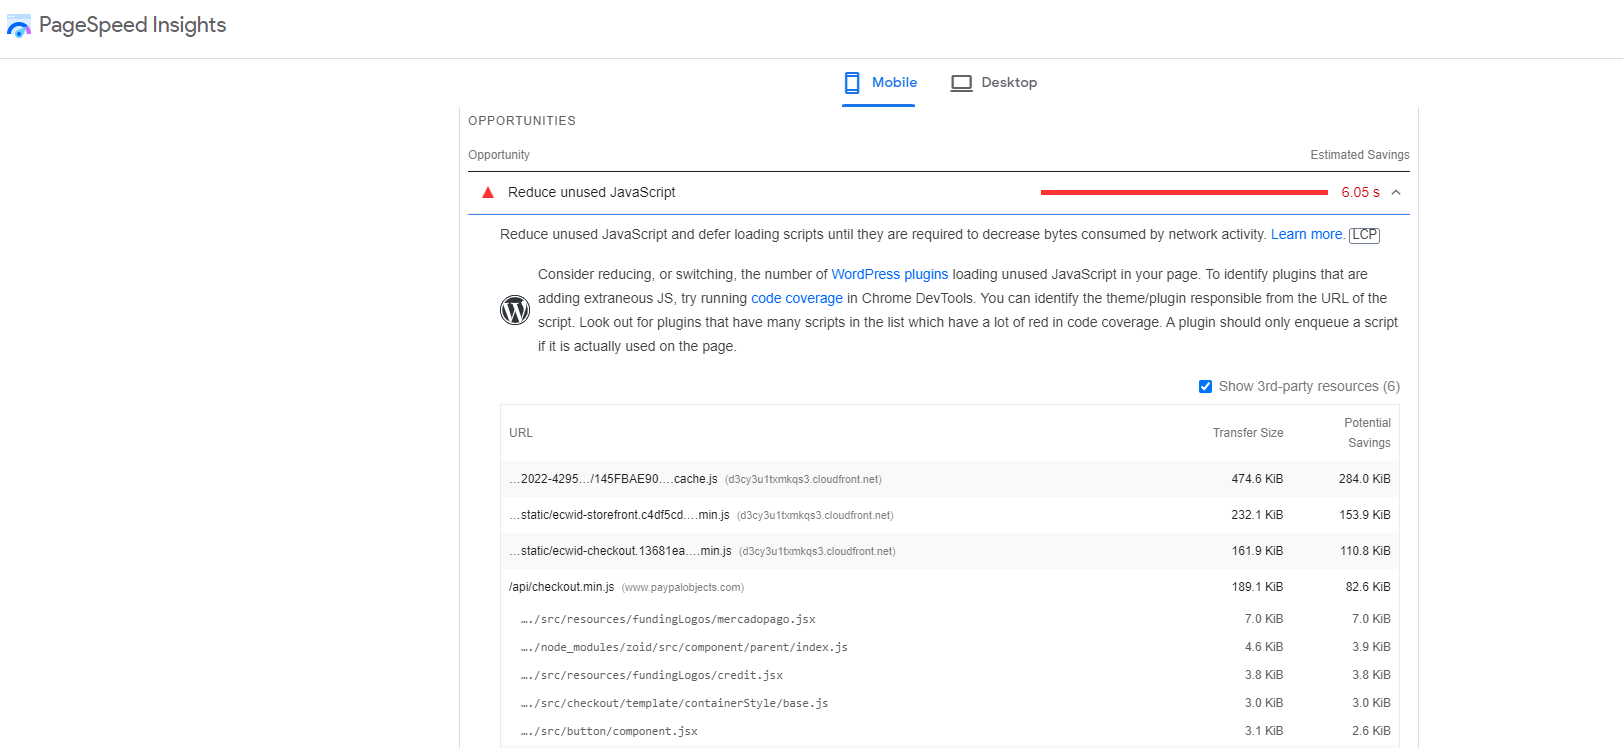The width and height of the screenshot is (1623, 748).
Task: Click the LCP metric badge
Action: pos(1364,235)
